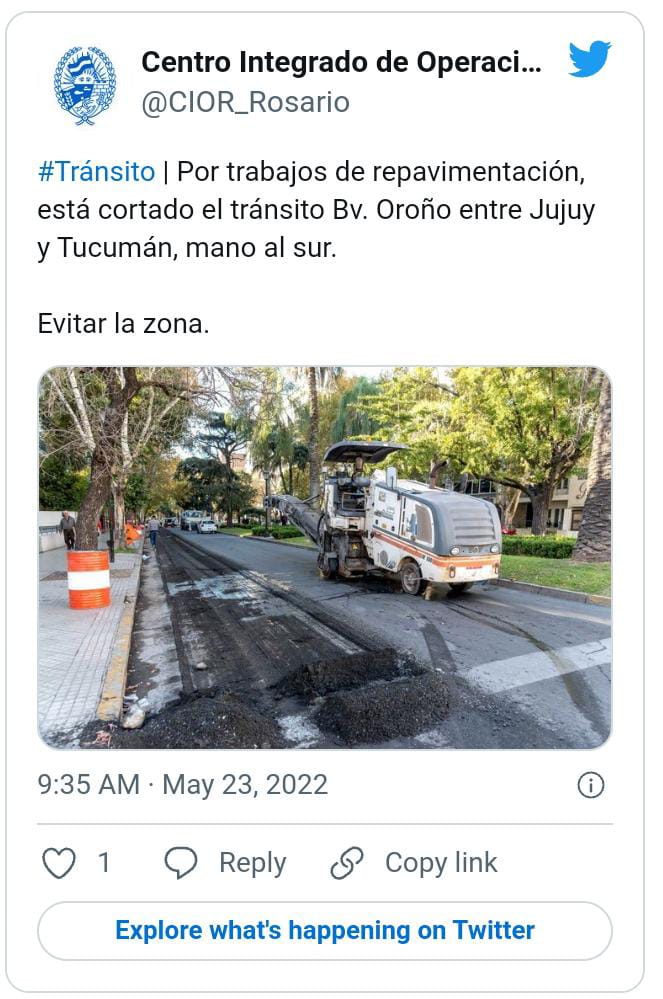Click the tweet text about Bv. Oroño
The image size is (663, 999).
316,210
